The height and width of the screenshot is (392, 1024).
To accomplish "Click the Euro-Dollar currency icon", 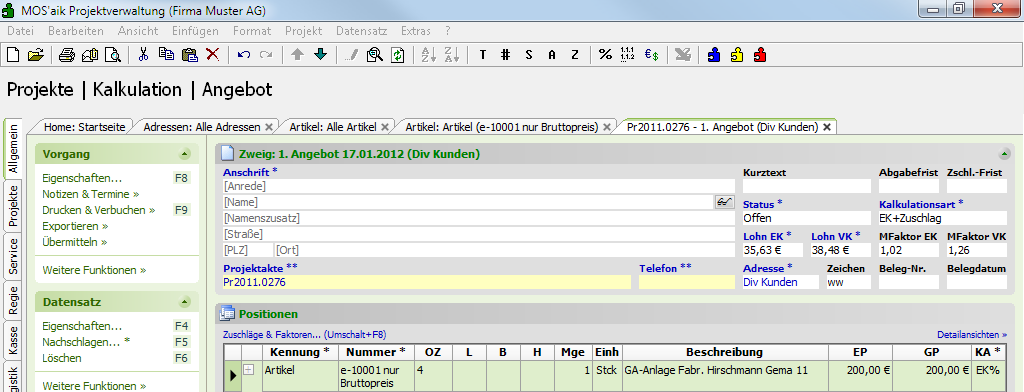I will click(x=651, y=55).
